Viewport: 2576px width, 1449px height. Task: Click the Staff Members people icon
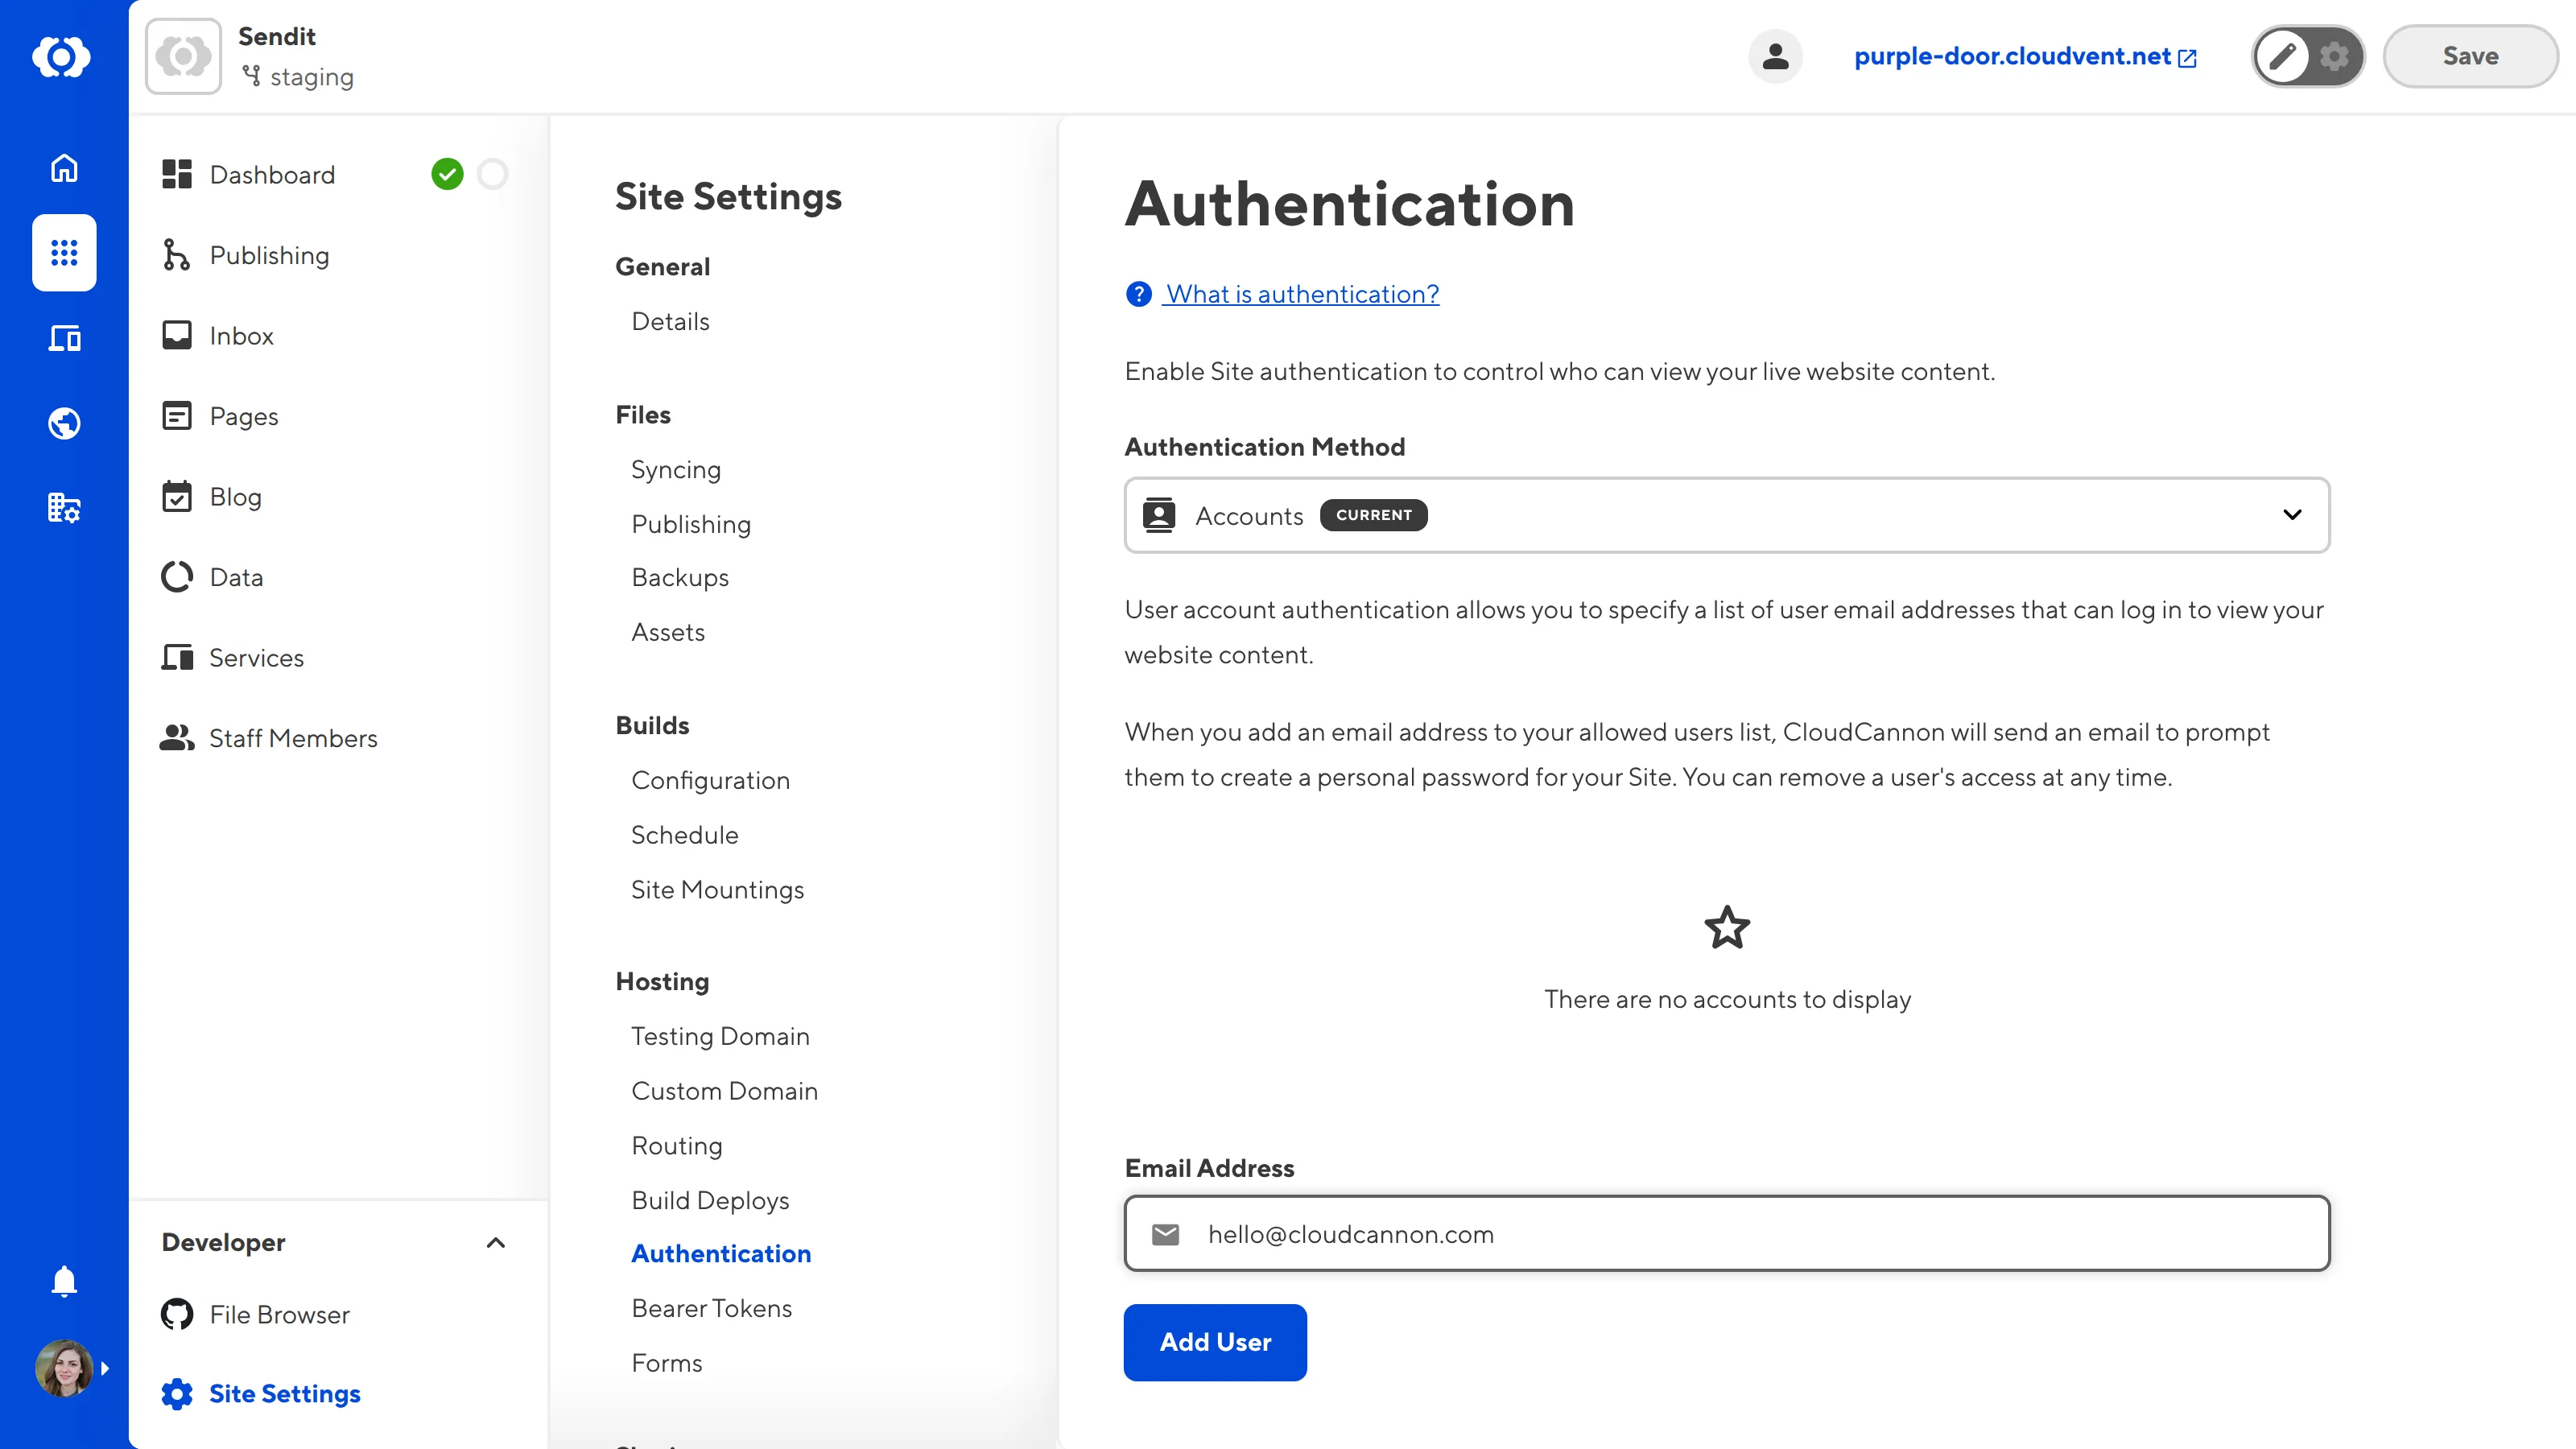point(177,738)
